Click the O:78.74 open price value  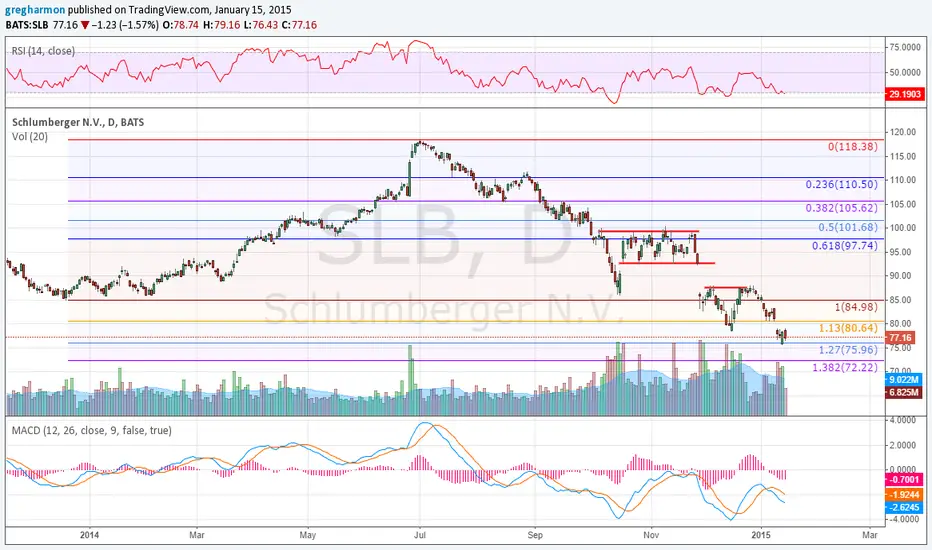pos(181,25)
